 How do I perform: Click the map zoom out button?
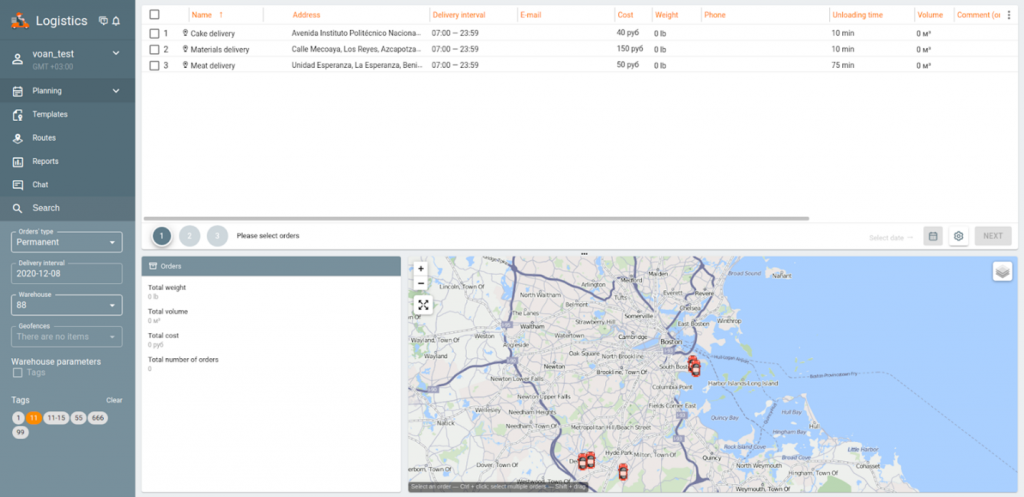point(421,283)
